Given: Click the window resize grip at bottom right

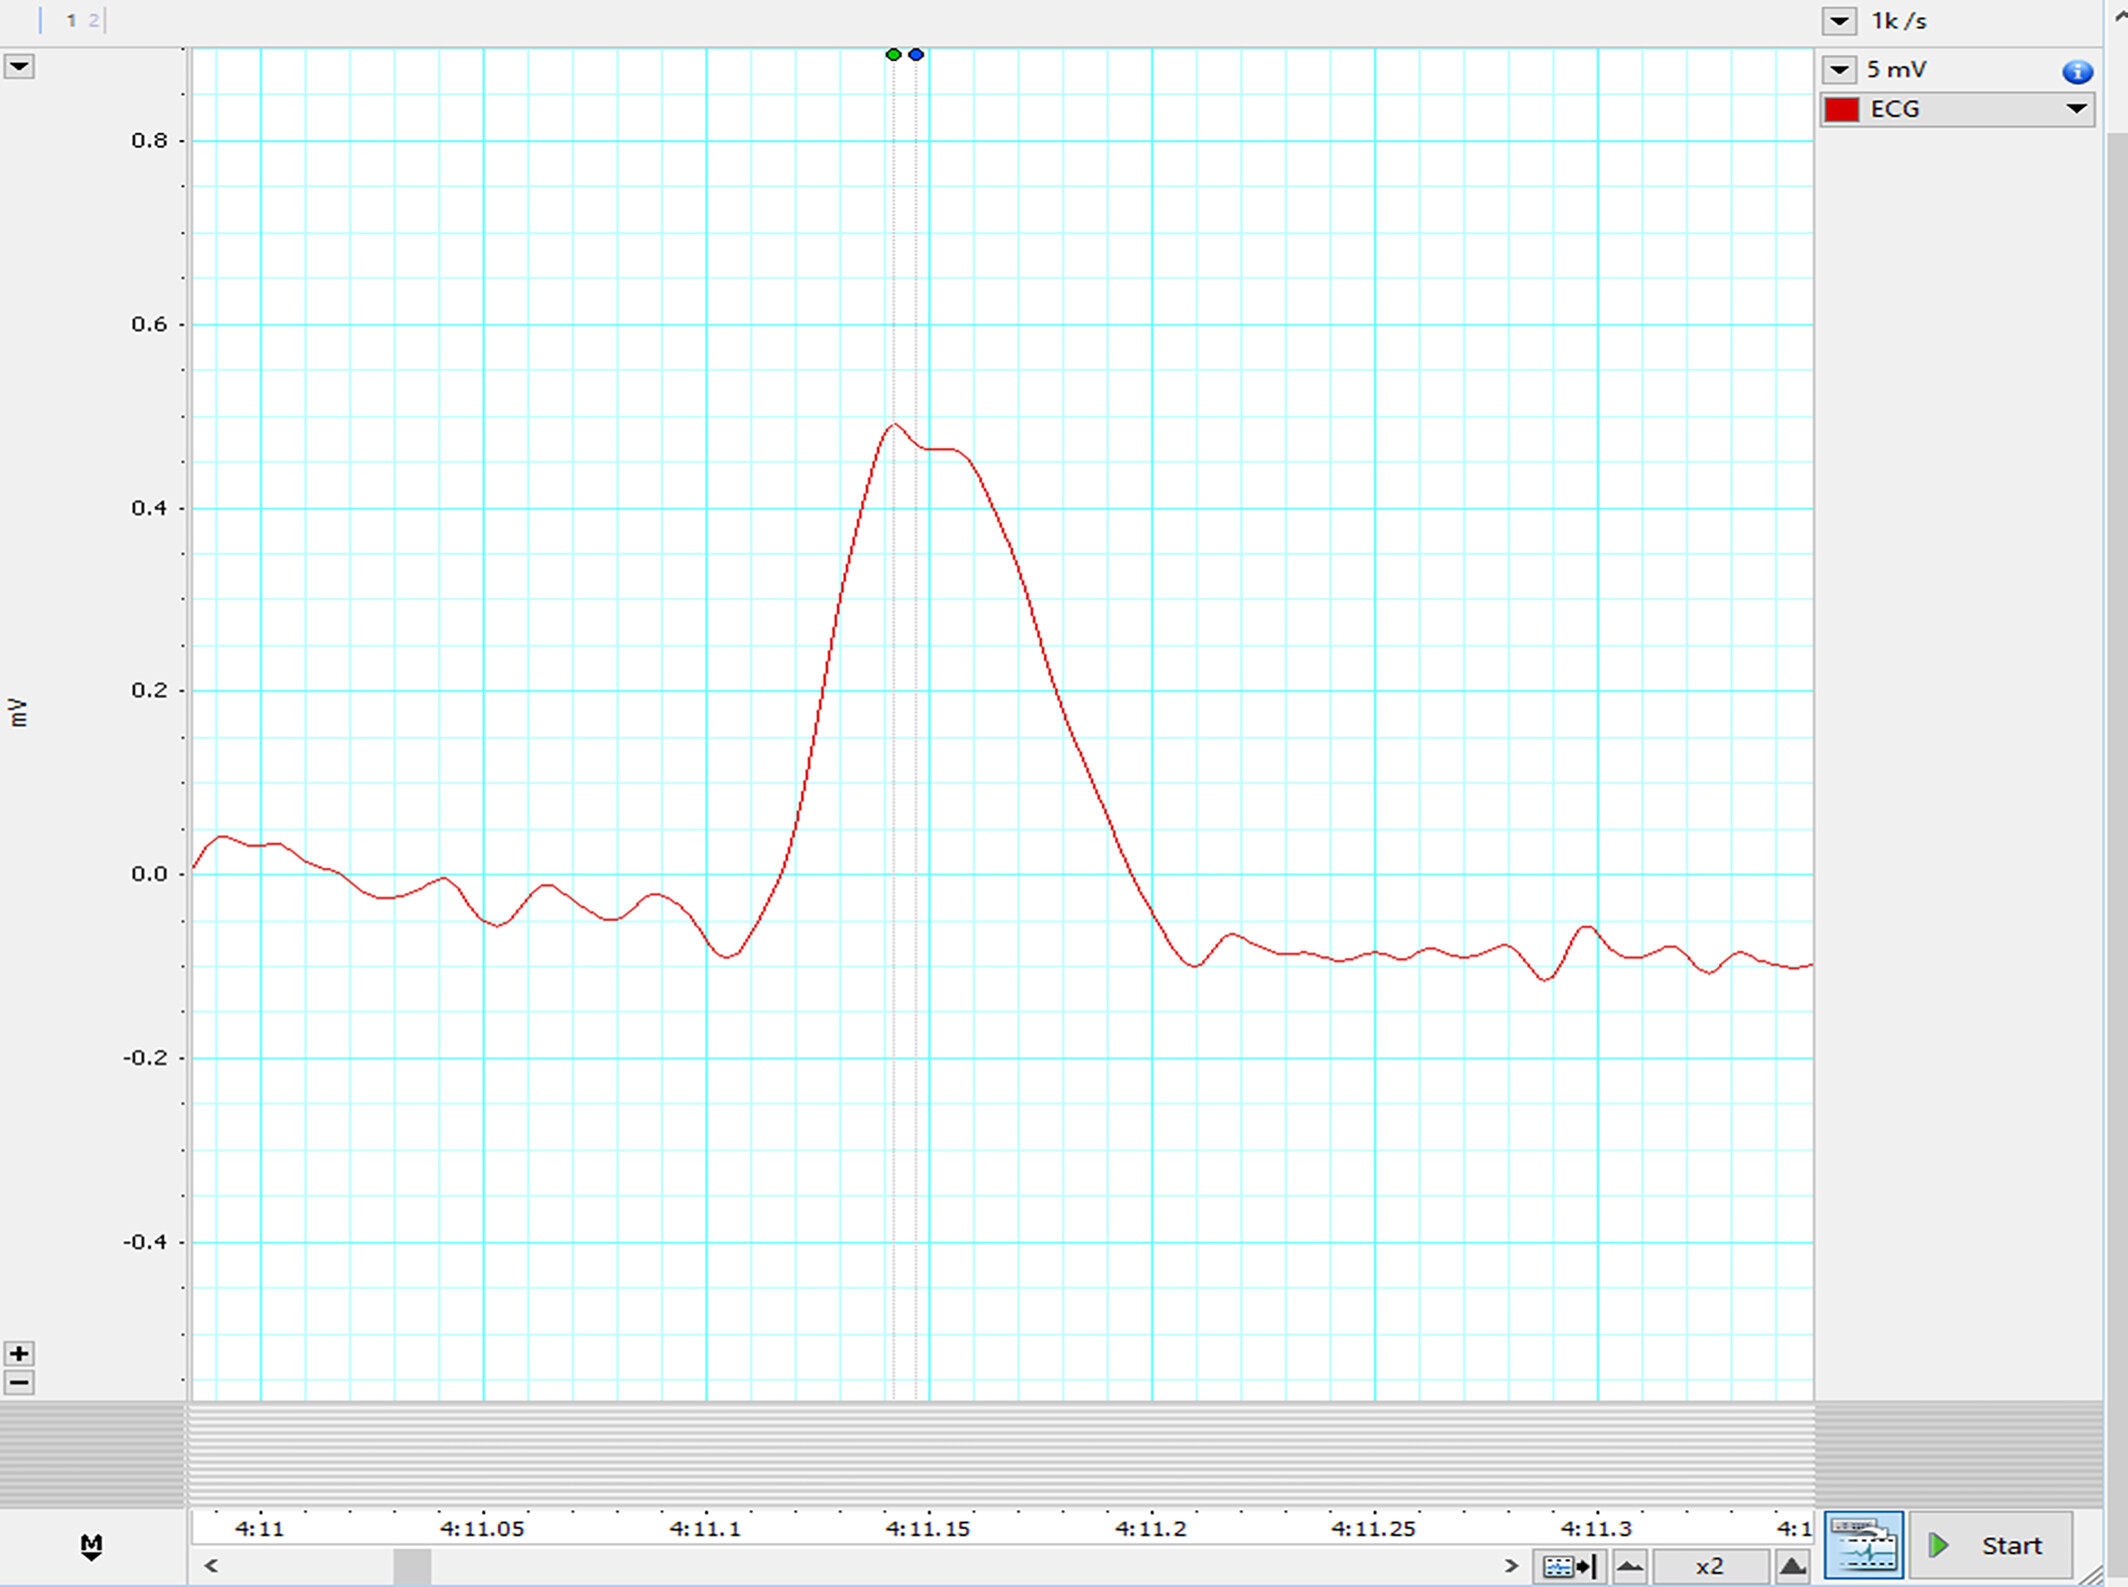Looking at the screenshot, I should [x=2092, y=1573].
